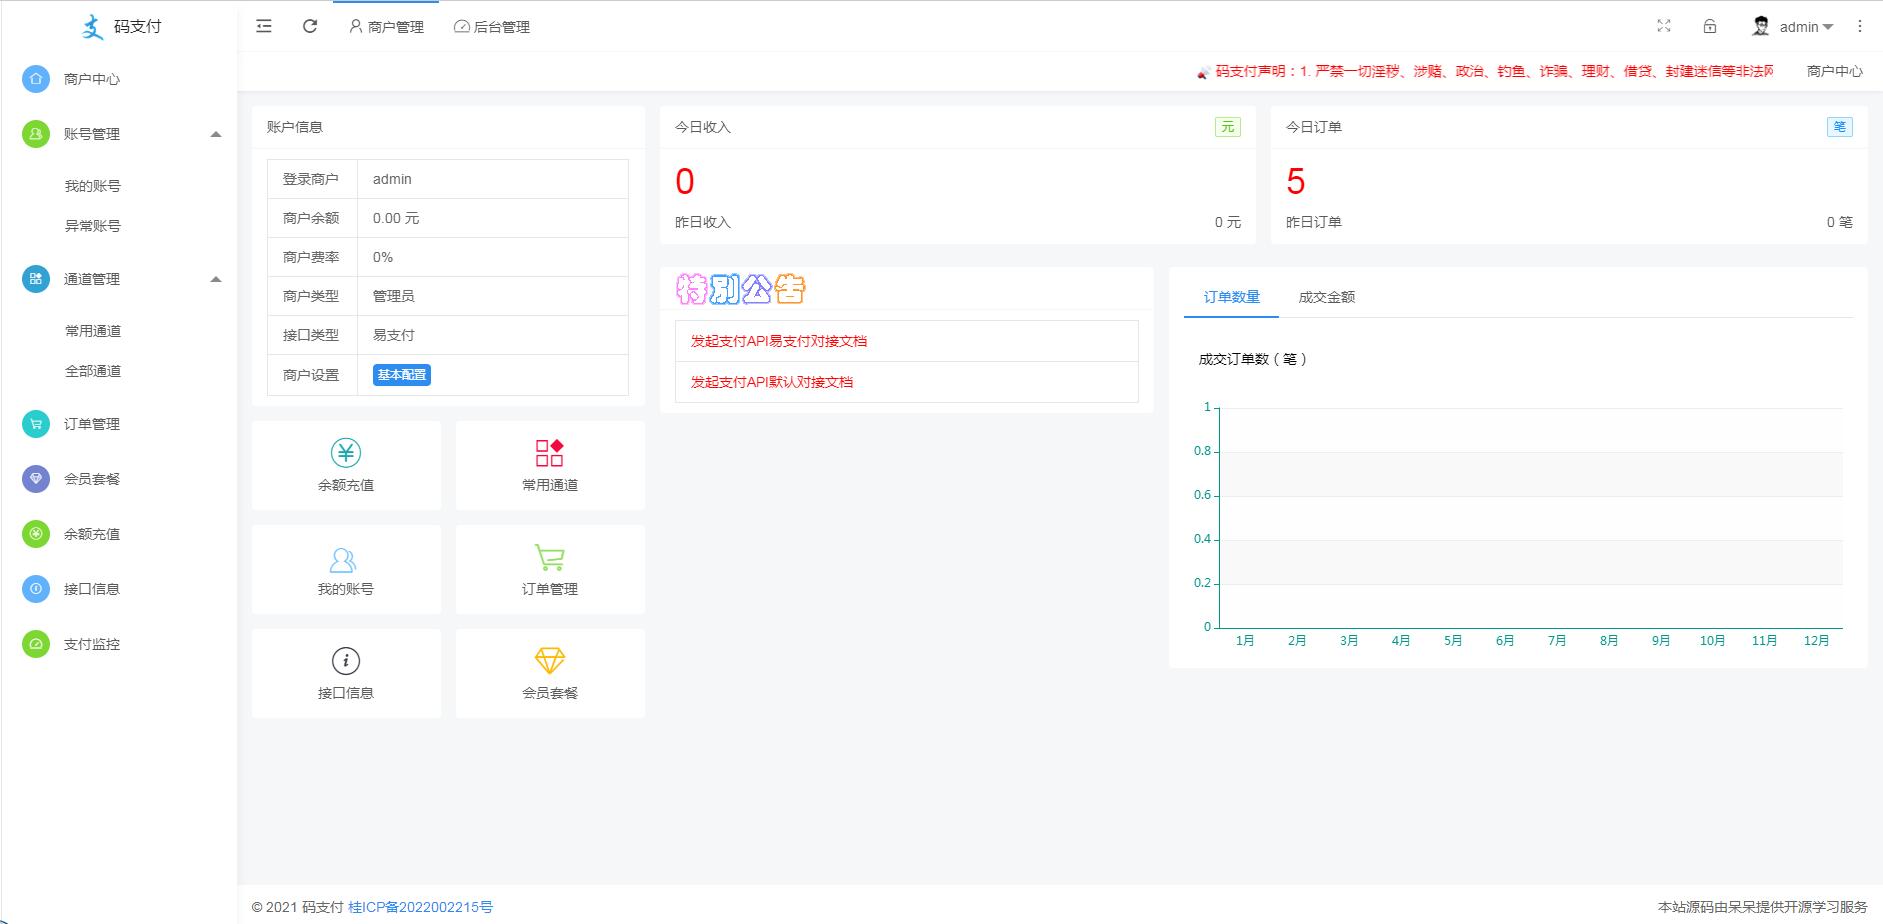
Task: Toggle fullscreen mode icon
Action: click(x=1664, y=27)
